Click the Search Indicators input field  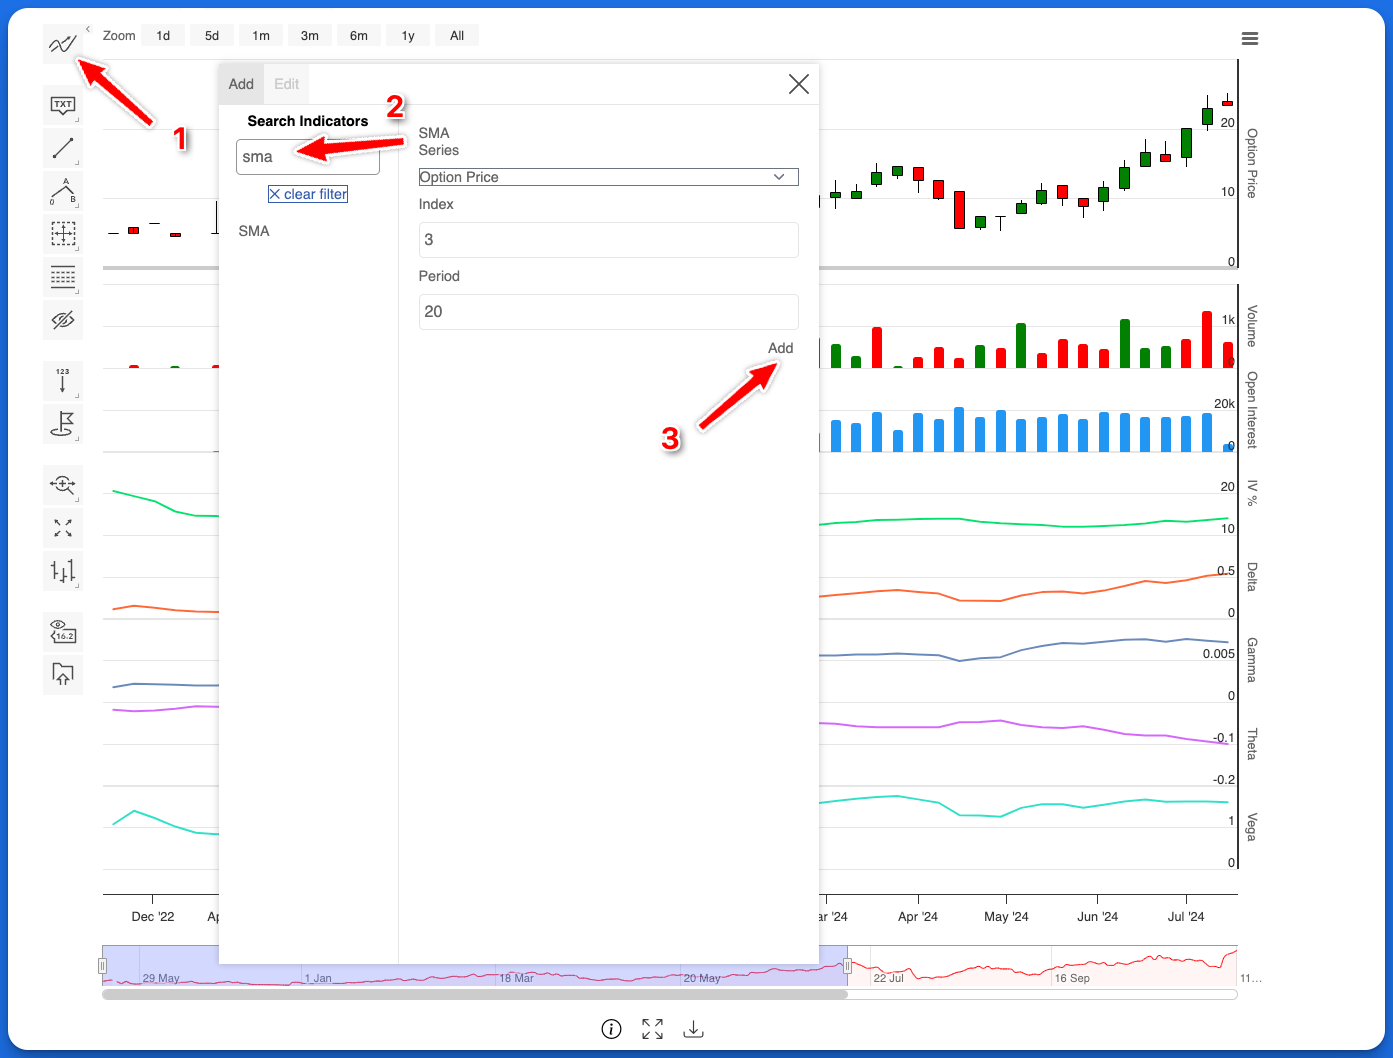[308, 157]
